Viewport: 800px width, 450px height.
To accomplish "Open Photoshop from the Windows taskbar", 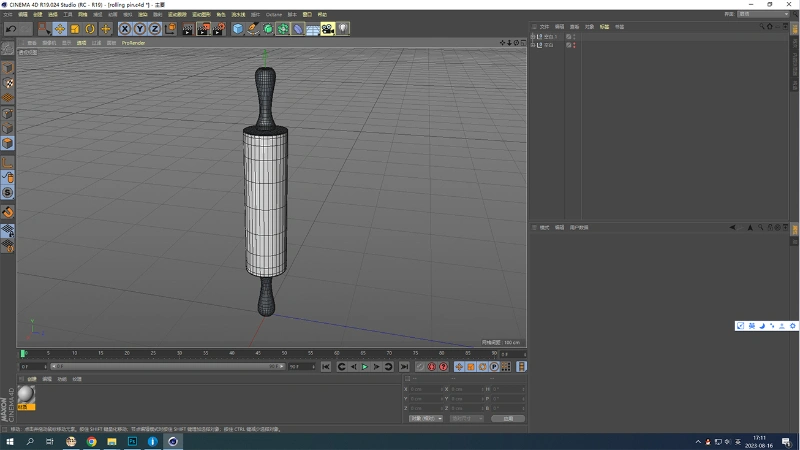I will (132, 441).
